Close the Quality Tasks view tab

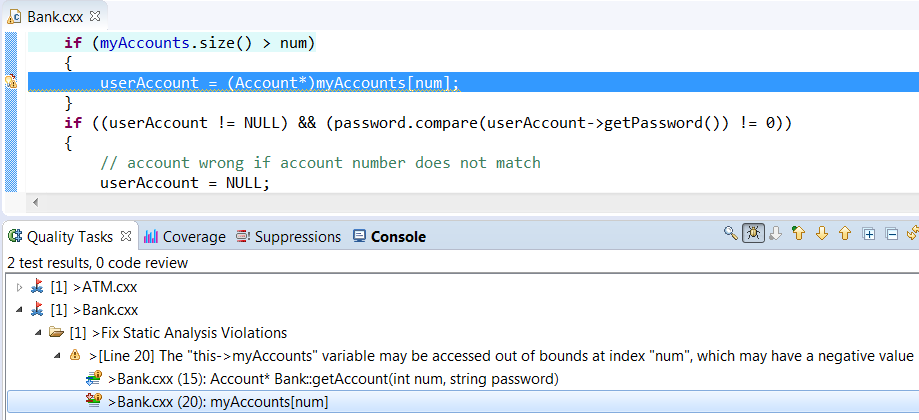coord(125,236)
